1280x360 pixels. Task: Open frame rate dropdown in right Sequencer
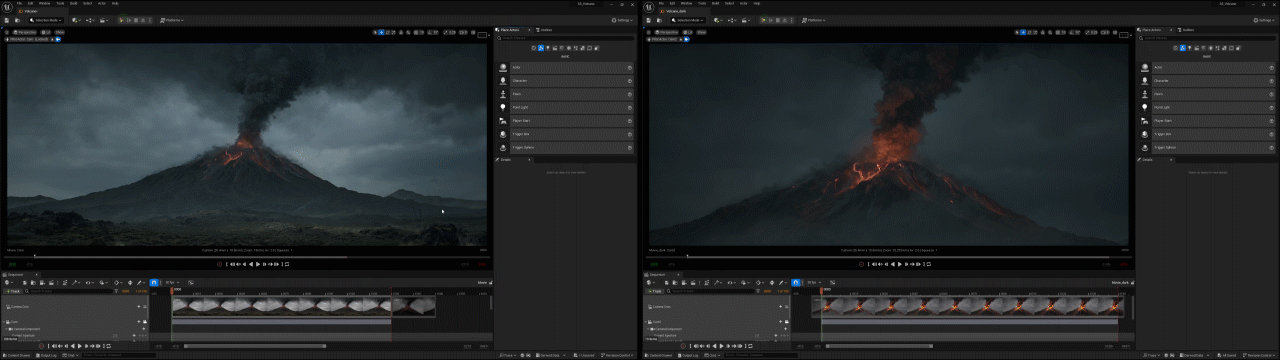tap(814, 283)
